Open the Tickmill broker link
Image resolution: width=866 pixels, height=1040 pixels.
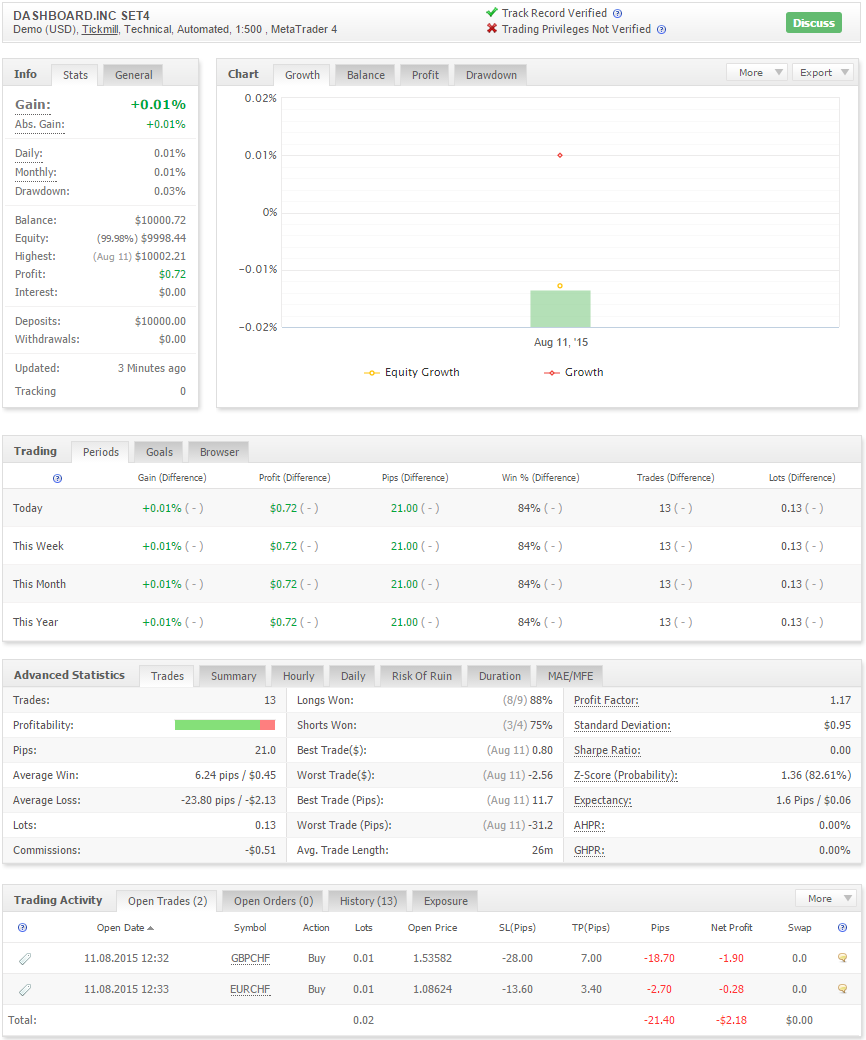tap(99, 29)
